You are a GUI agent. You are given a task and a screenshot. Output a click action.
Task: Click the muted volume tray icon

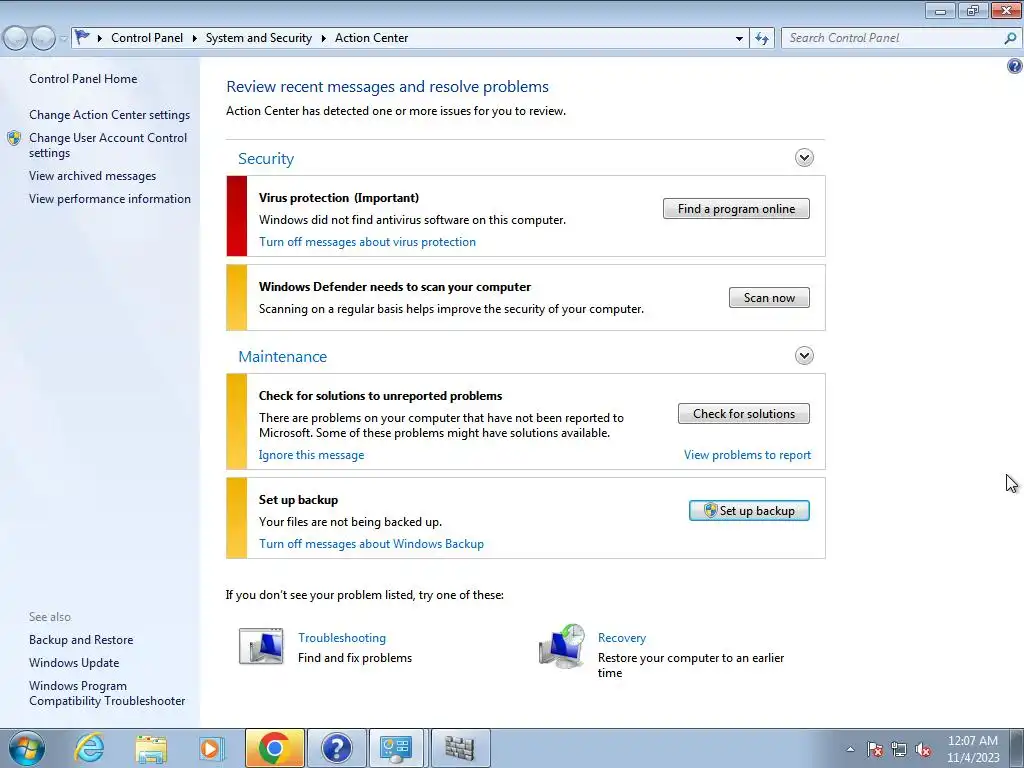(923, 749)
